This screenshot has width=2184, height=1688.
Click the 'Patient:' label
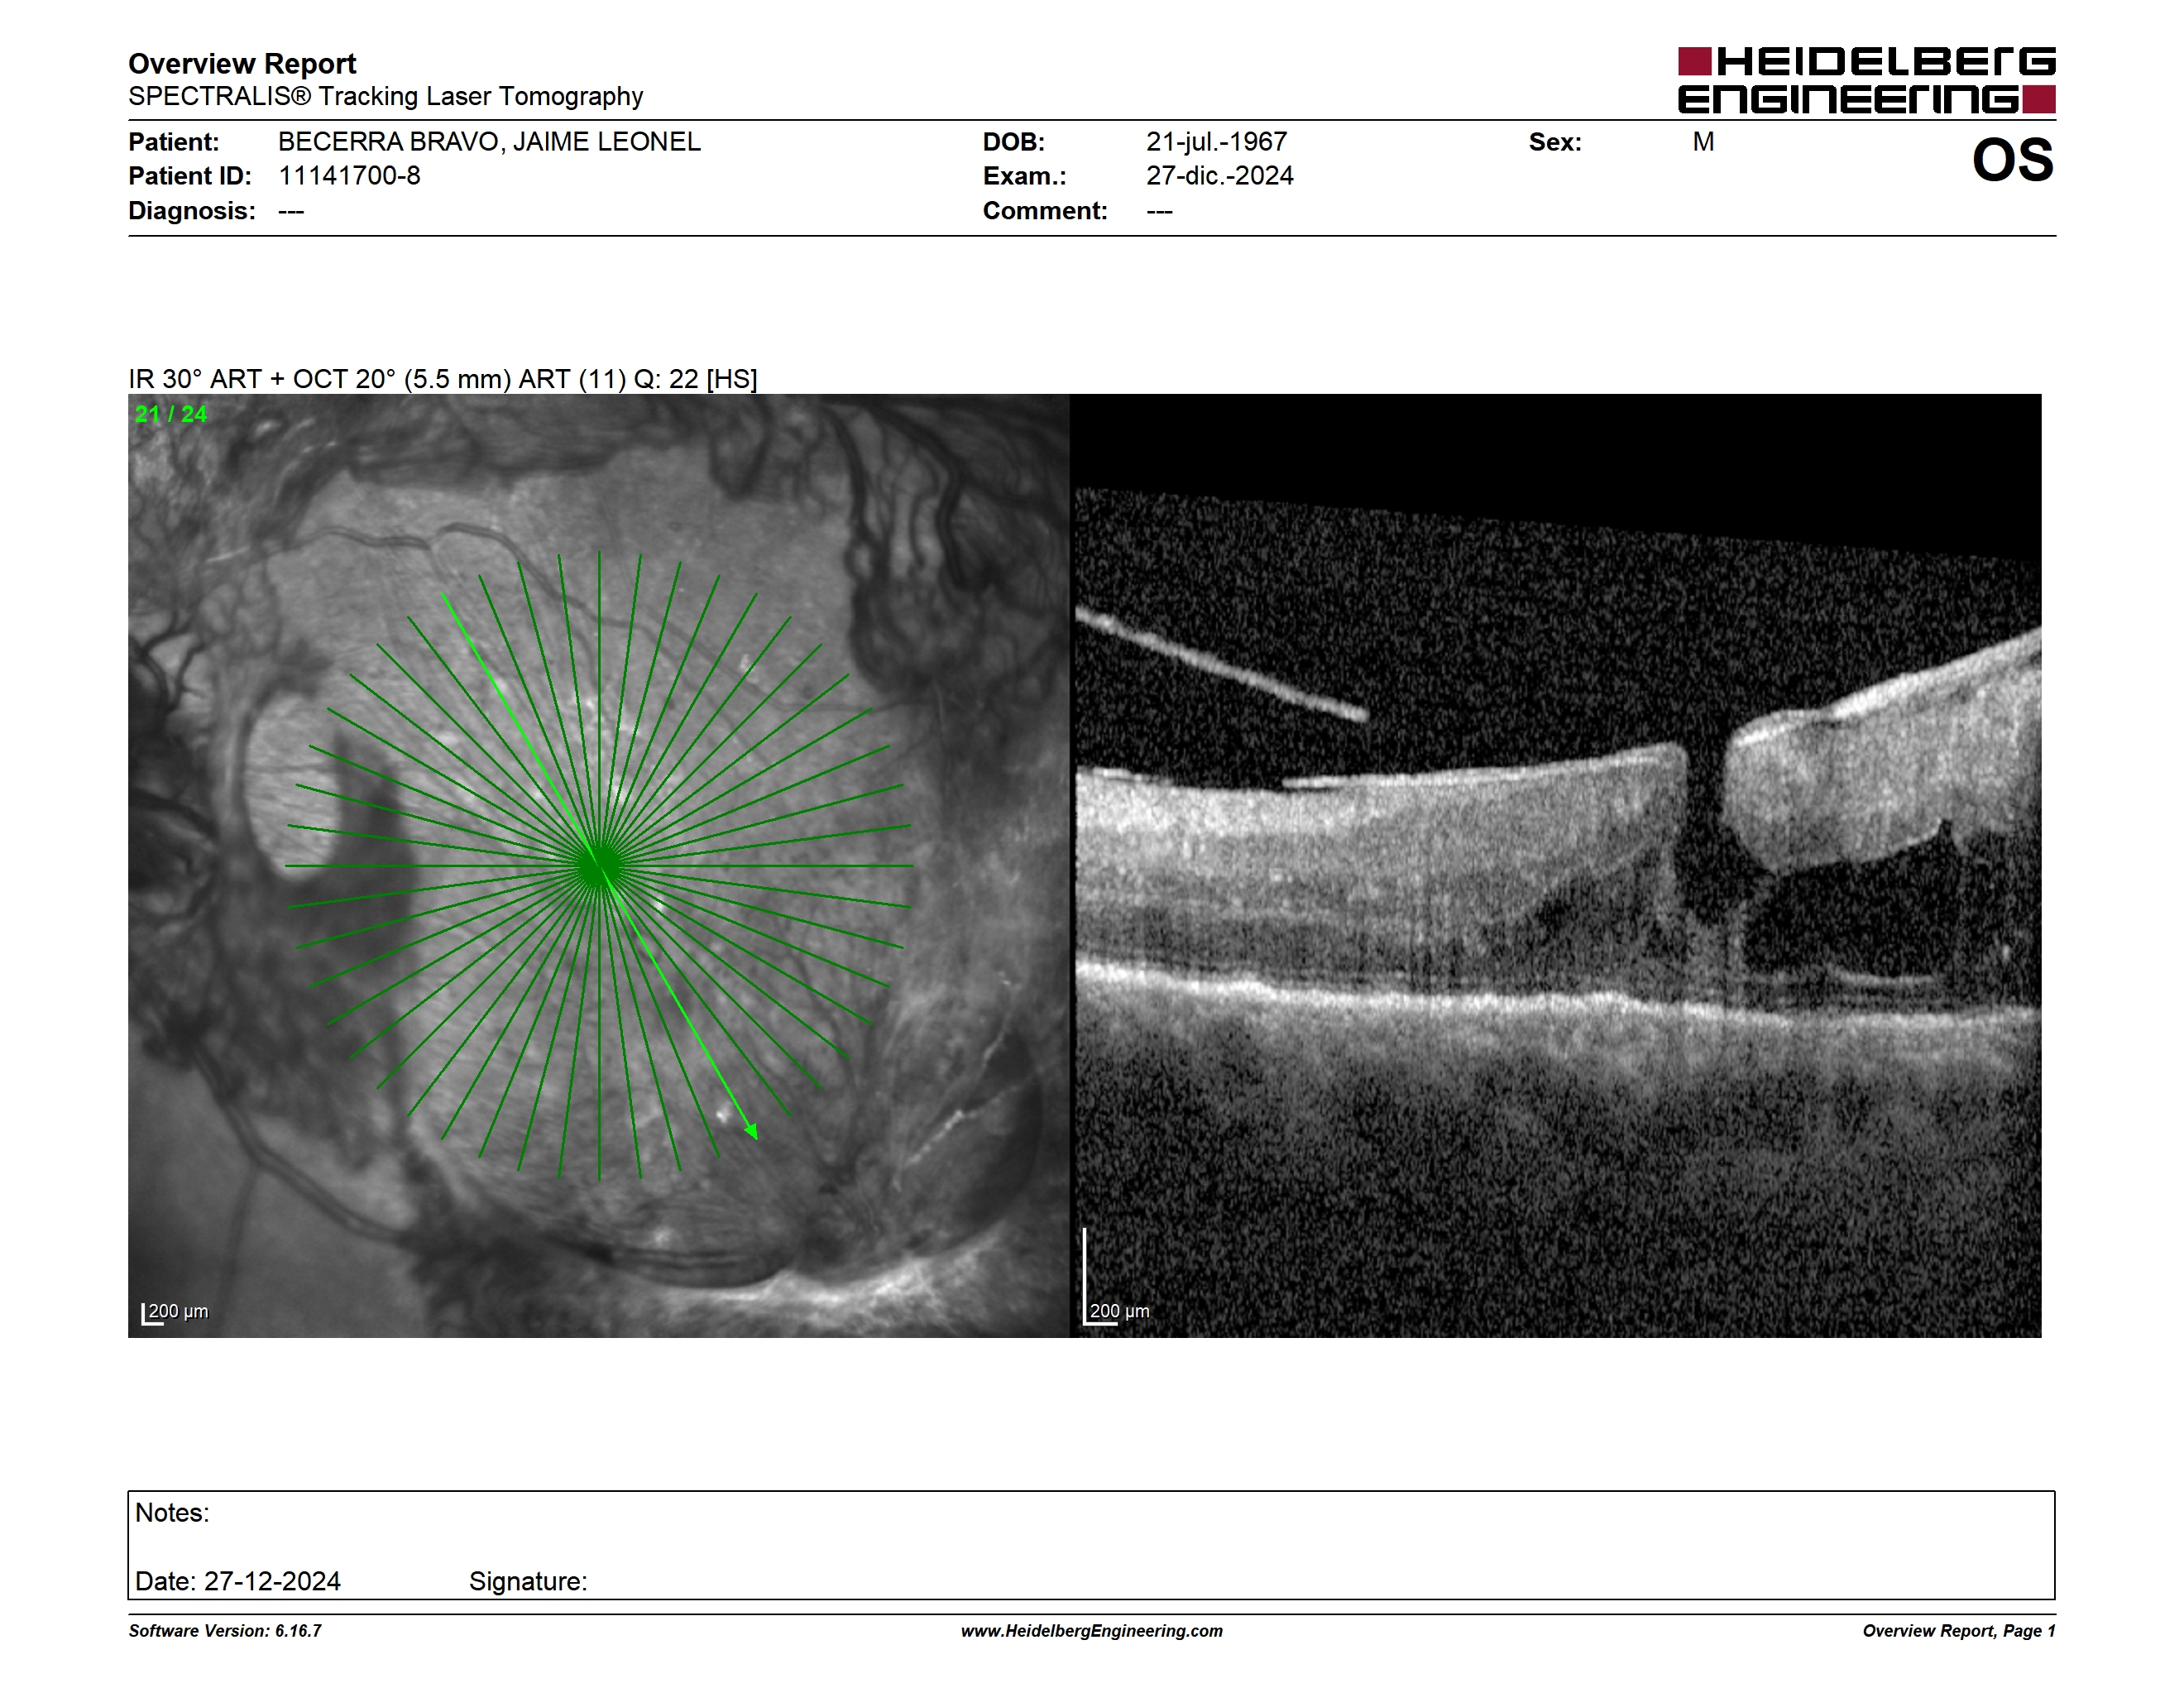tap(173, 142)
